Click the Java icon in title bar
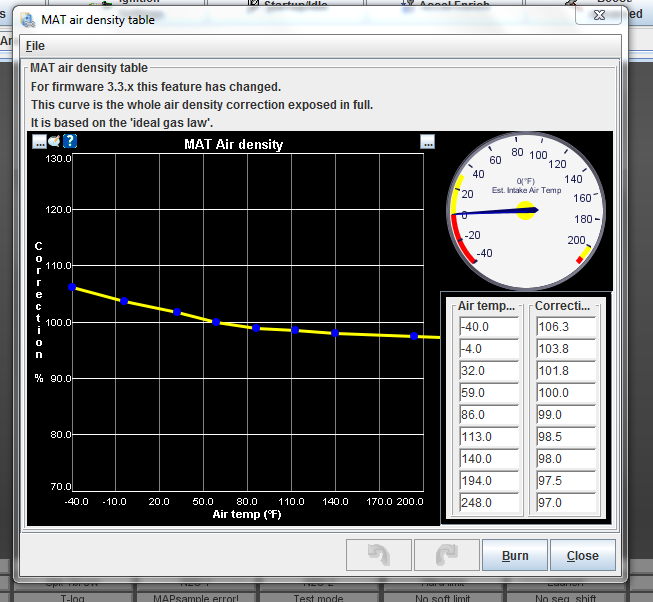Image resolution: width=653 pixels, height=602 pixels. click(28, 20)
